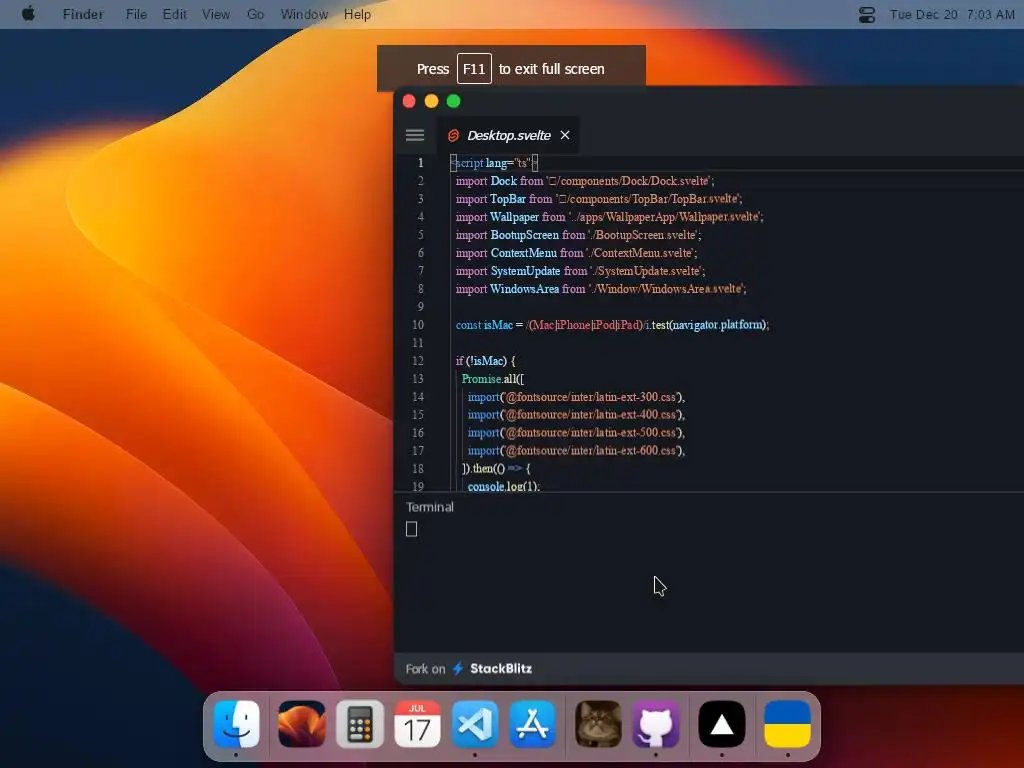Click the red close window button
The height and width of the screenshot is (768, 1024).
[x=409, y=101]
